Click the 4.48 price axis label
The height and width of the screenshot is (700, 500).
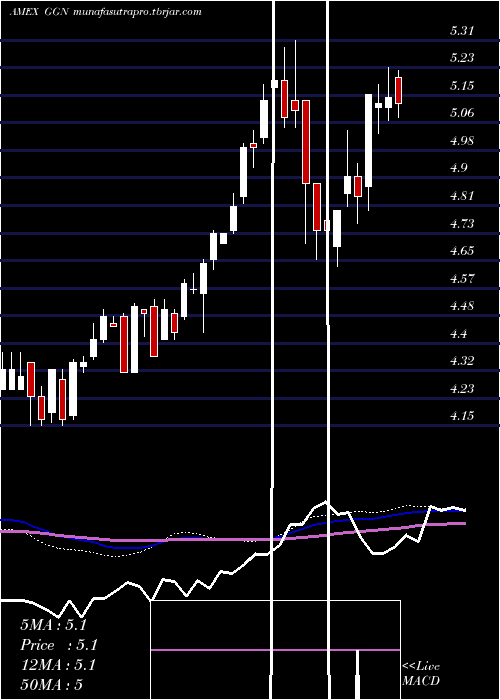pos(462,306)
